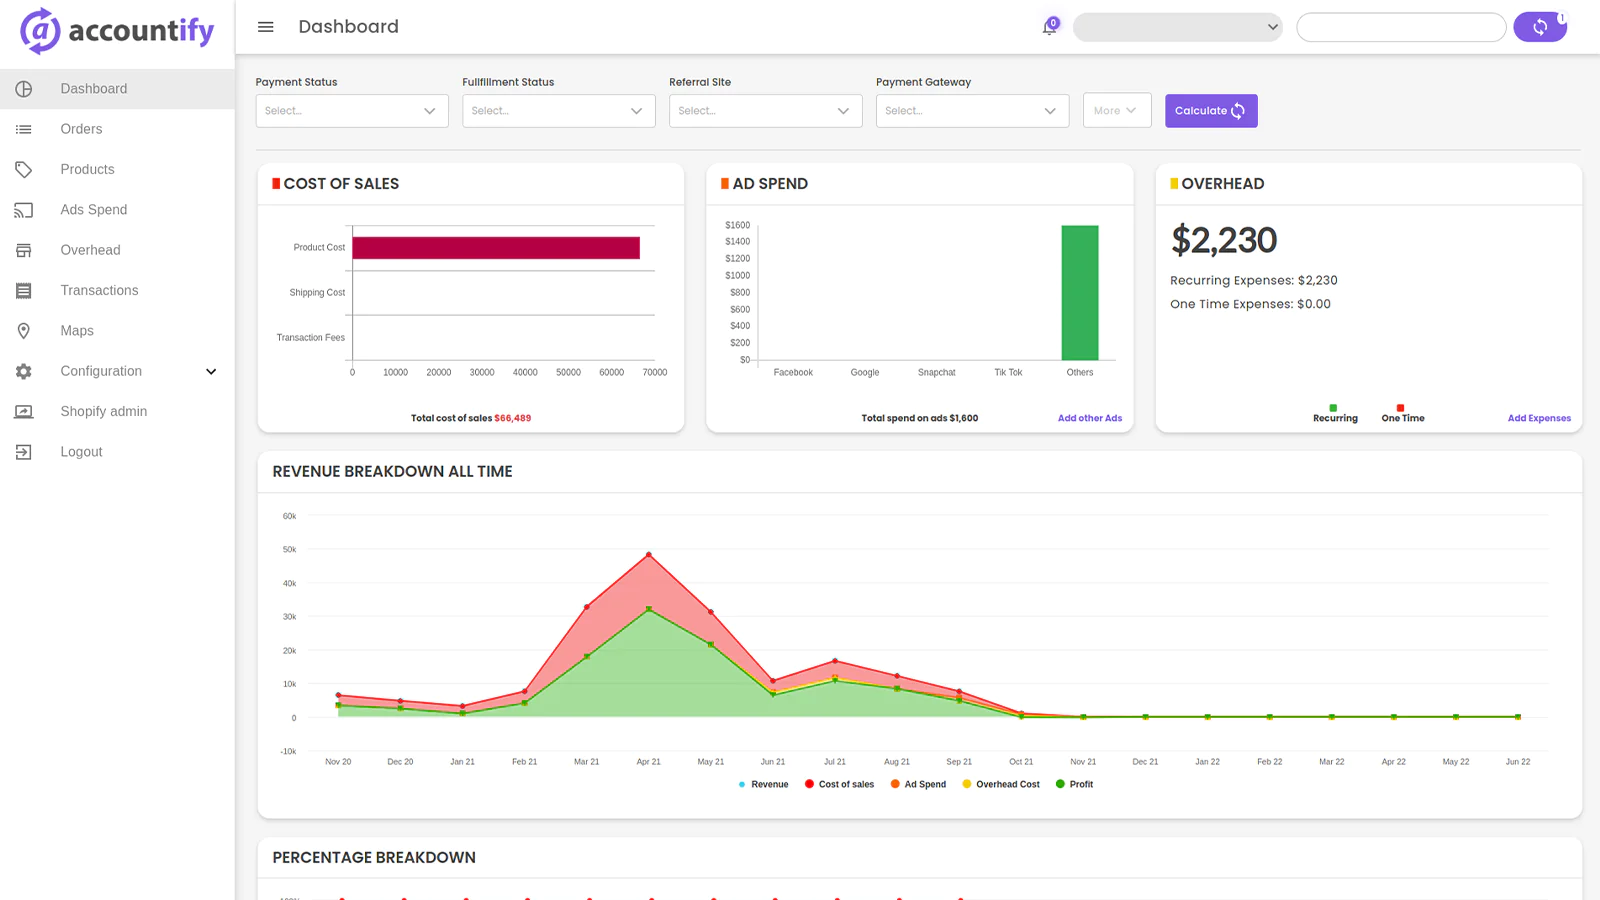Toggle Ad Spend legend item

(x=919, y=784)
